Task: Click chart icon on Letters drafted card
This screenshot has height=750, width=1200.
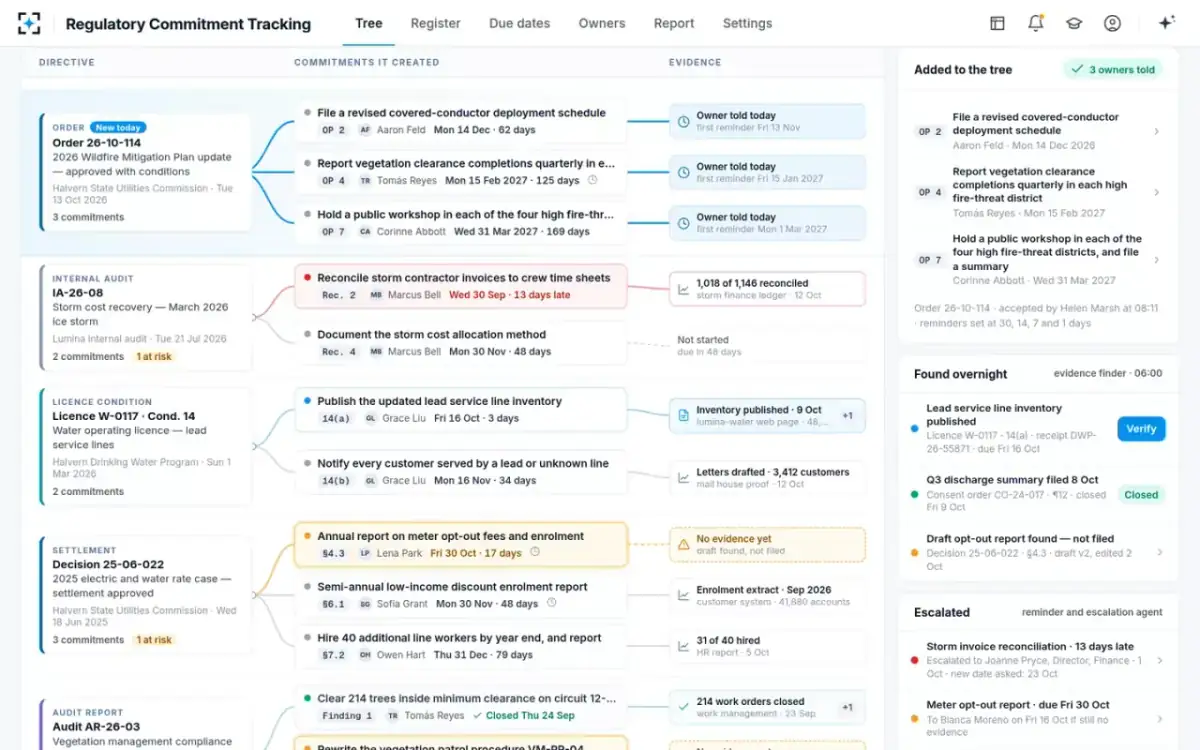Action: pyautogui.click(x=683, y=478)
